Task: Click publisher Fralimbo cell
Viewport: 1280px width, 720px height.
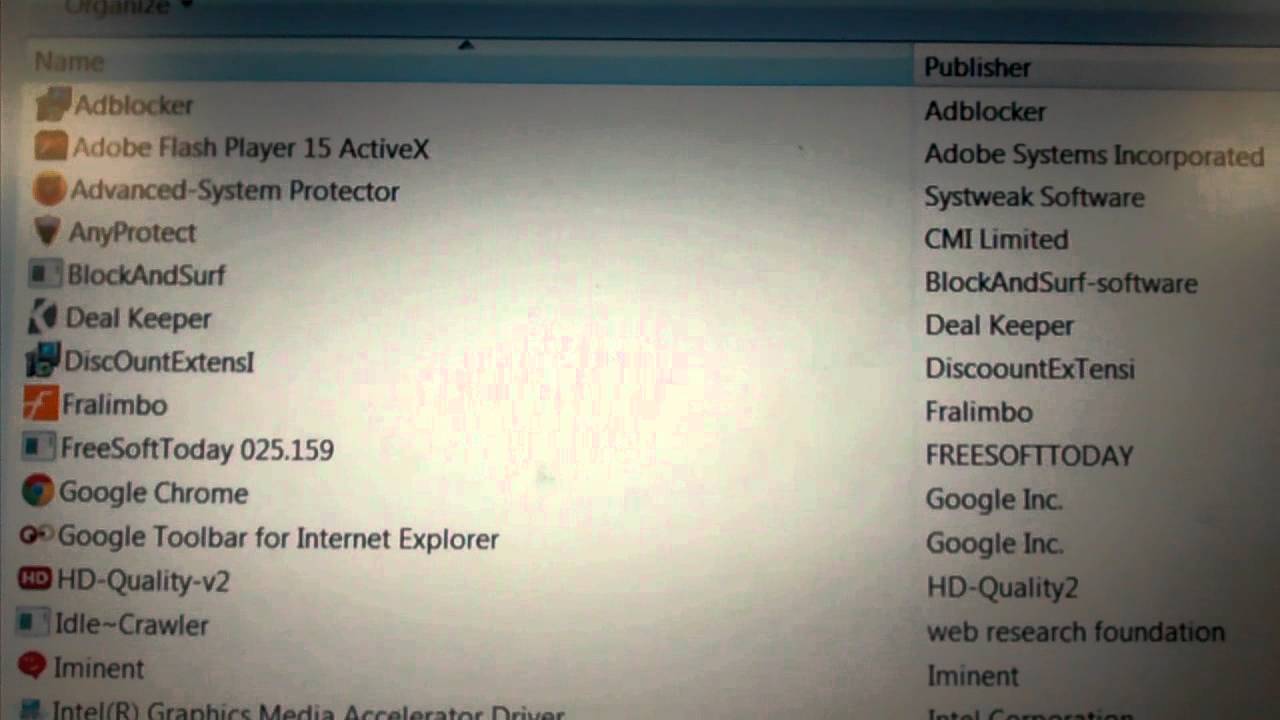Action: pos(979,412)
